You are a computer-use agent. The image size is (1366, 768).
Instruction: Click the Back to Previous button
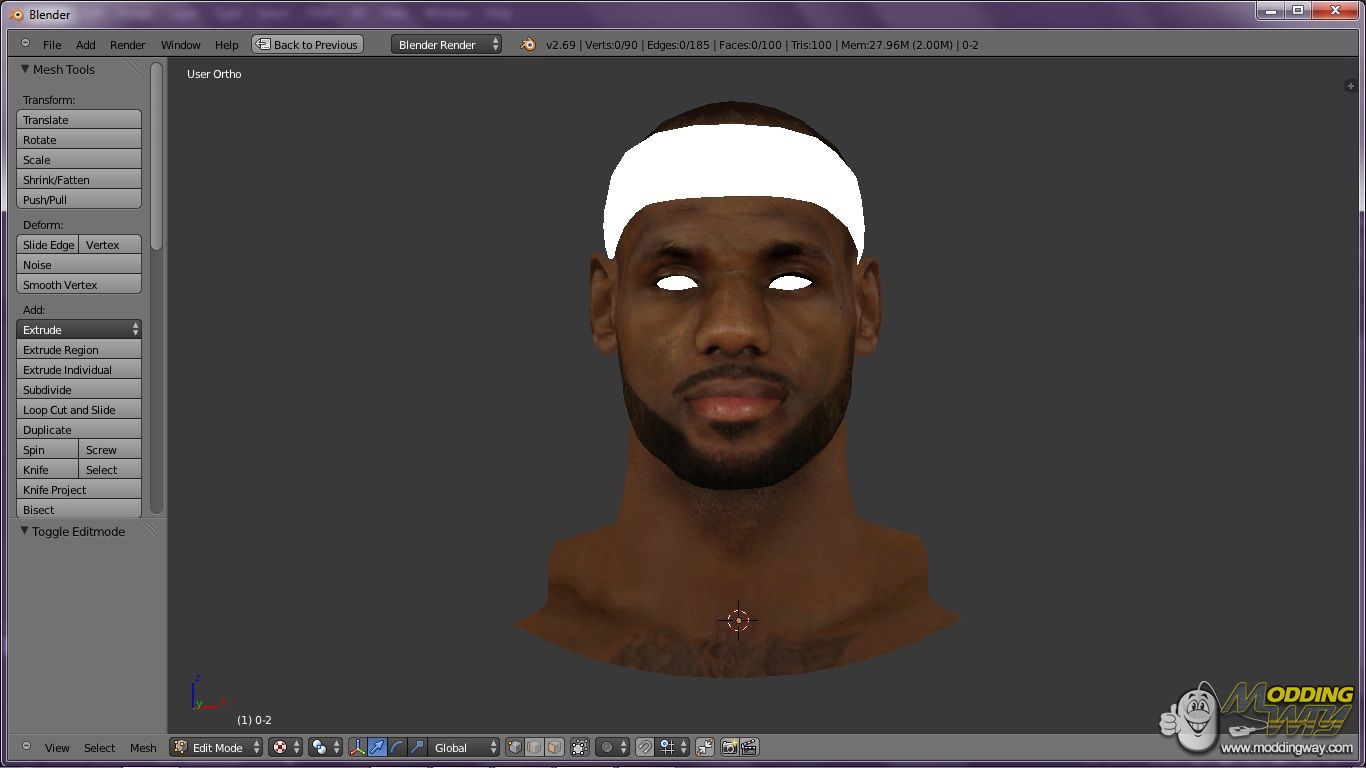coord(307,45)
